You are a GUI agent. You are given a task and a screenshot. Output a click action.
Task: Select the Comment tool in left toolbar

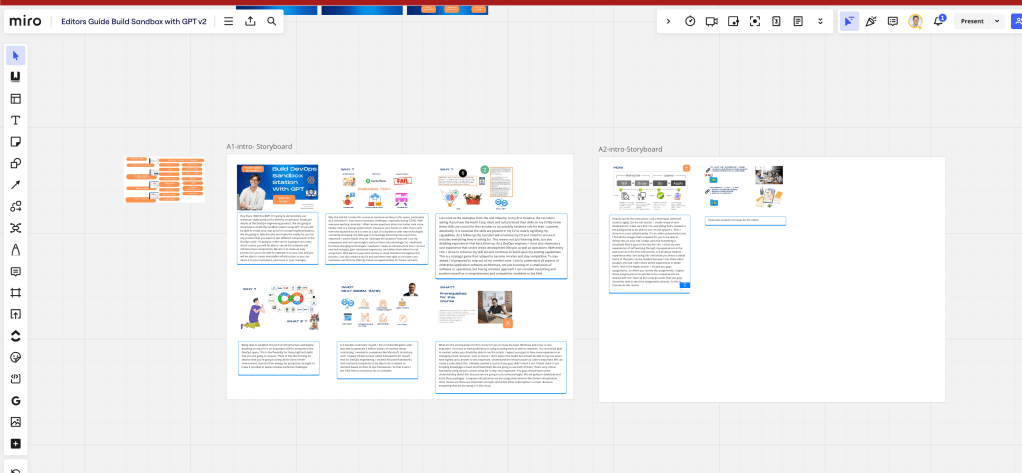(x=16, y=271)
